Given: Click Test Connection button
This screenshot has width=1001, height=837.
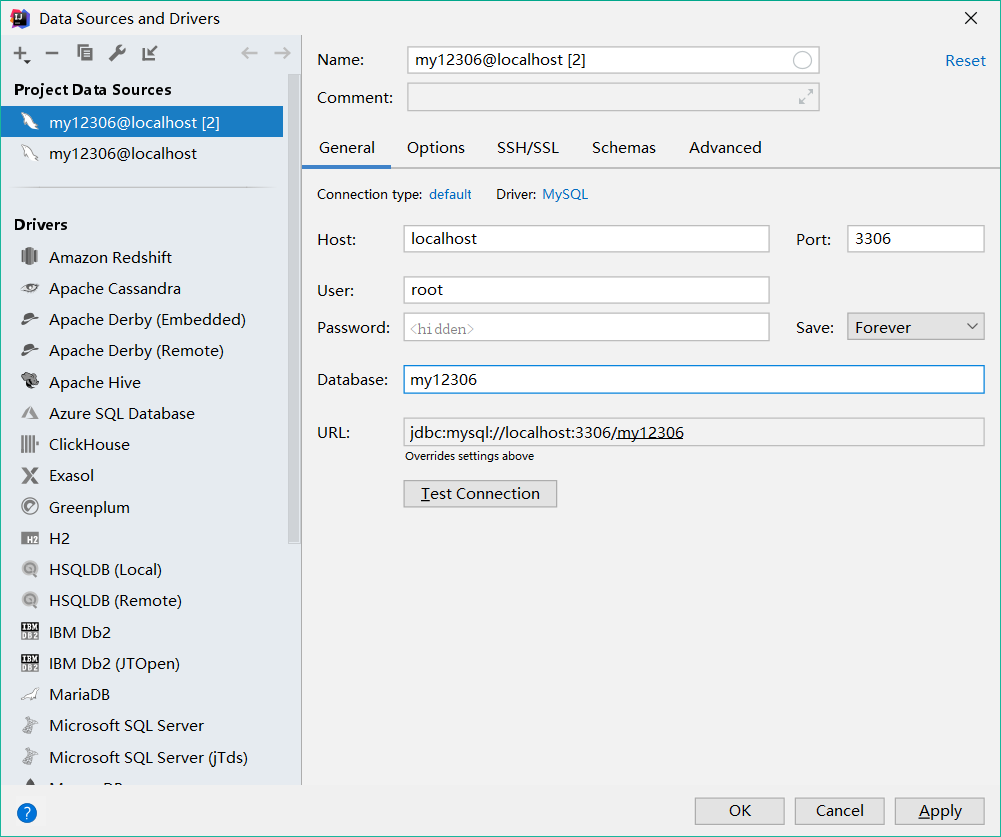Looking at the screenshot, I should pyautogui.click(x=480, y=494).
